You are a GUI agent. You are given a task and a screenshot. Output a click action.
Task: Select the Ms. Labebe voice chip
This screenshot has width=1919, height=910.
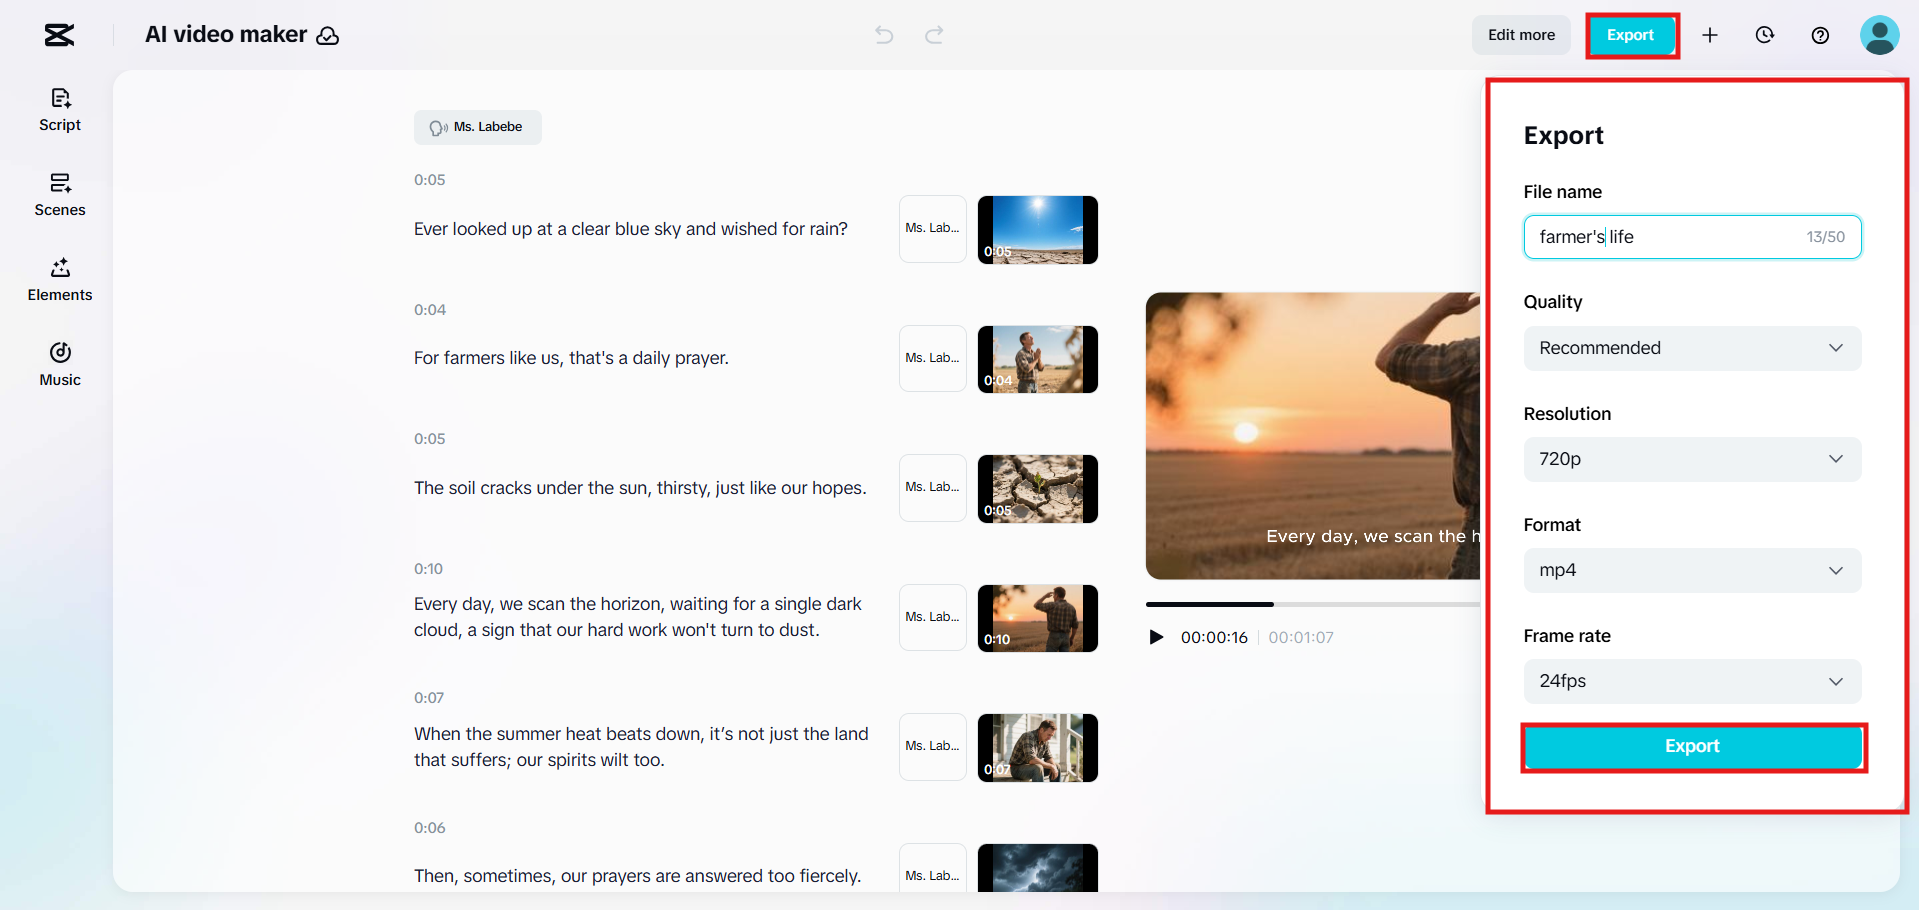(x=477, y=127)
